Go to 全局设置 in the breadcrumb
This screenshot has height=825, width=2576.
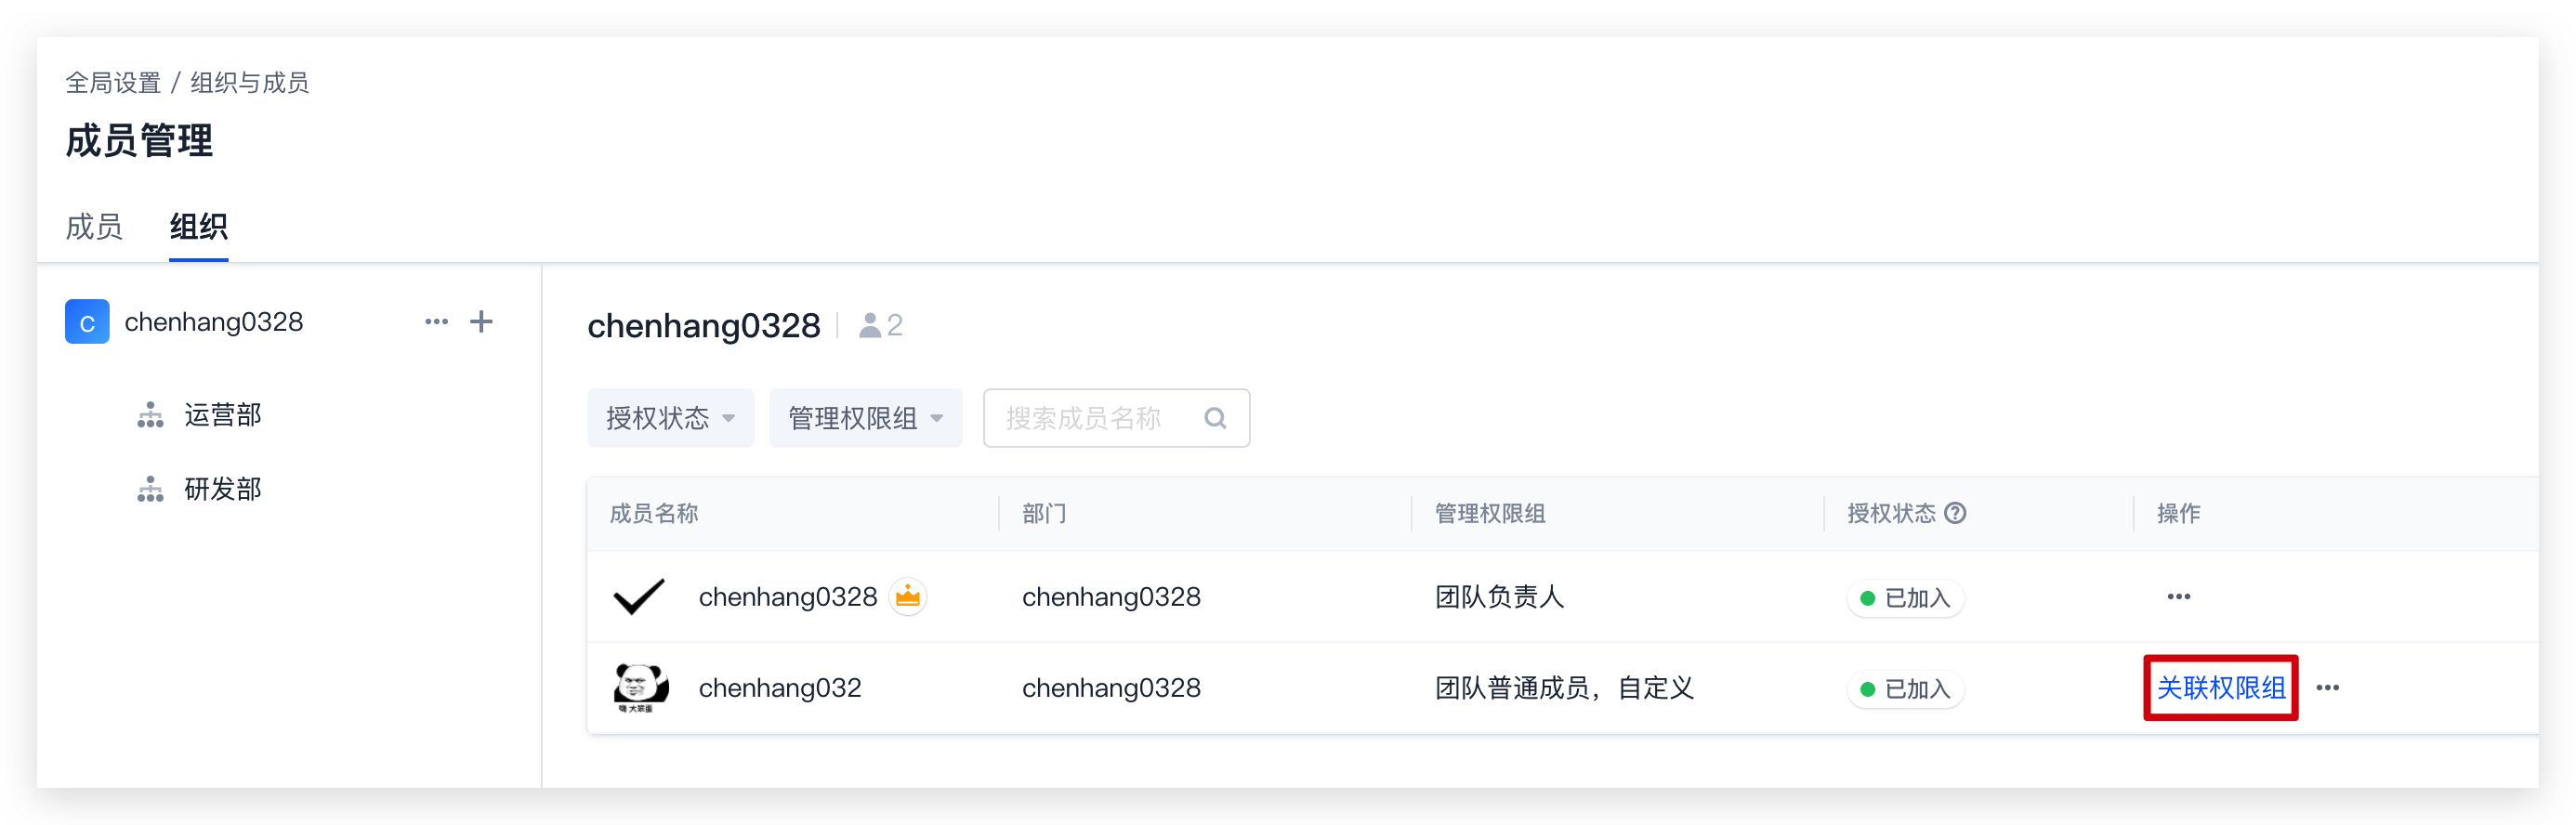point(113,83)
